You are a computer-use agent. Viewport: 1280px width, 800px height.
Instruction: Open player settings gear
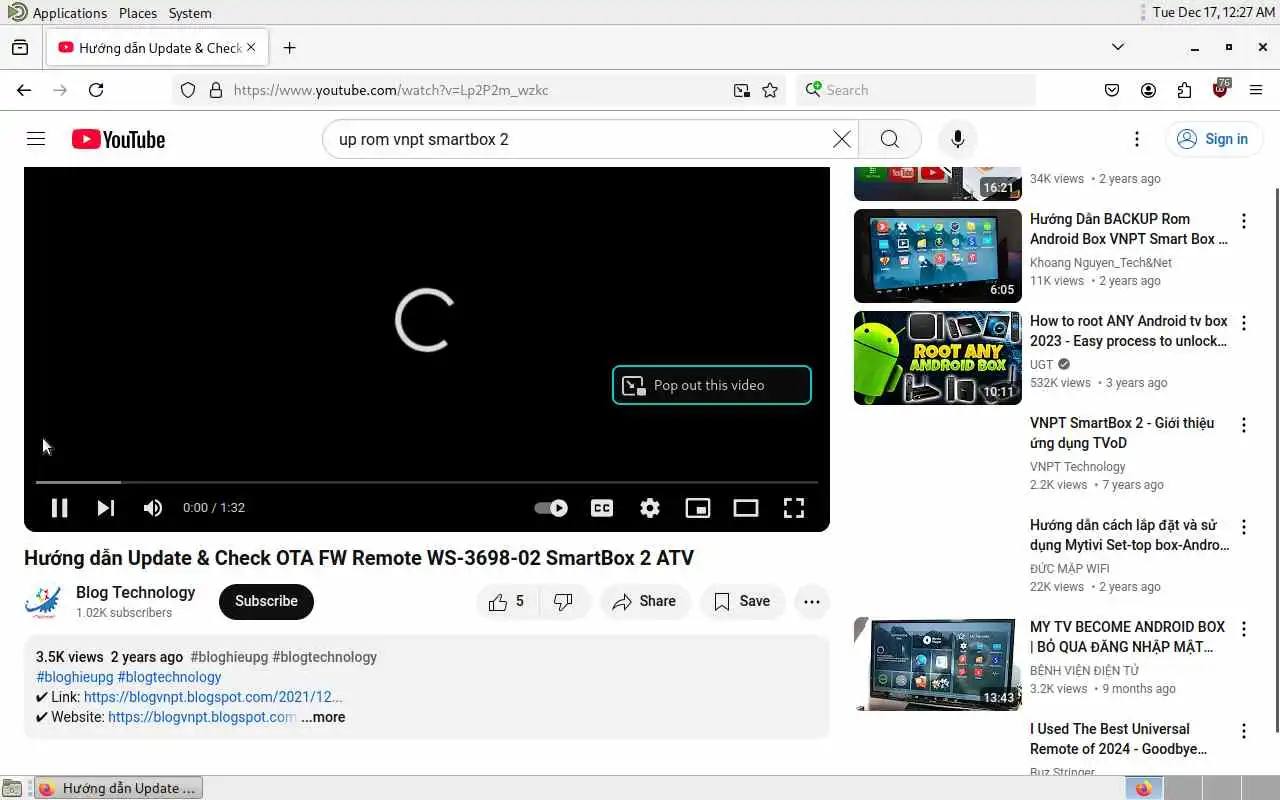650,508
